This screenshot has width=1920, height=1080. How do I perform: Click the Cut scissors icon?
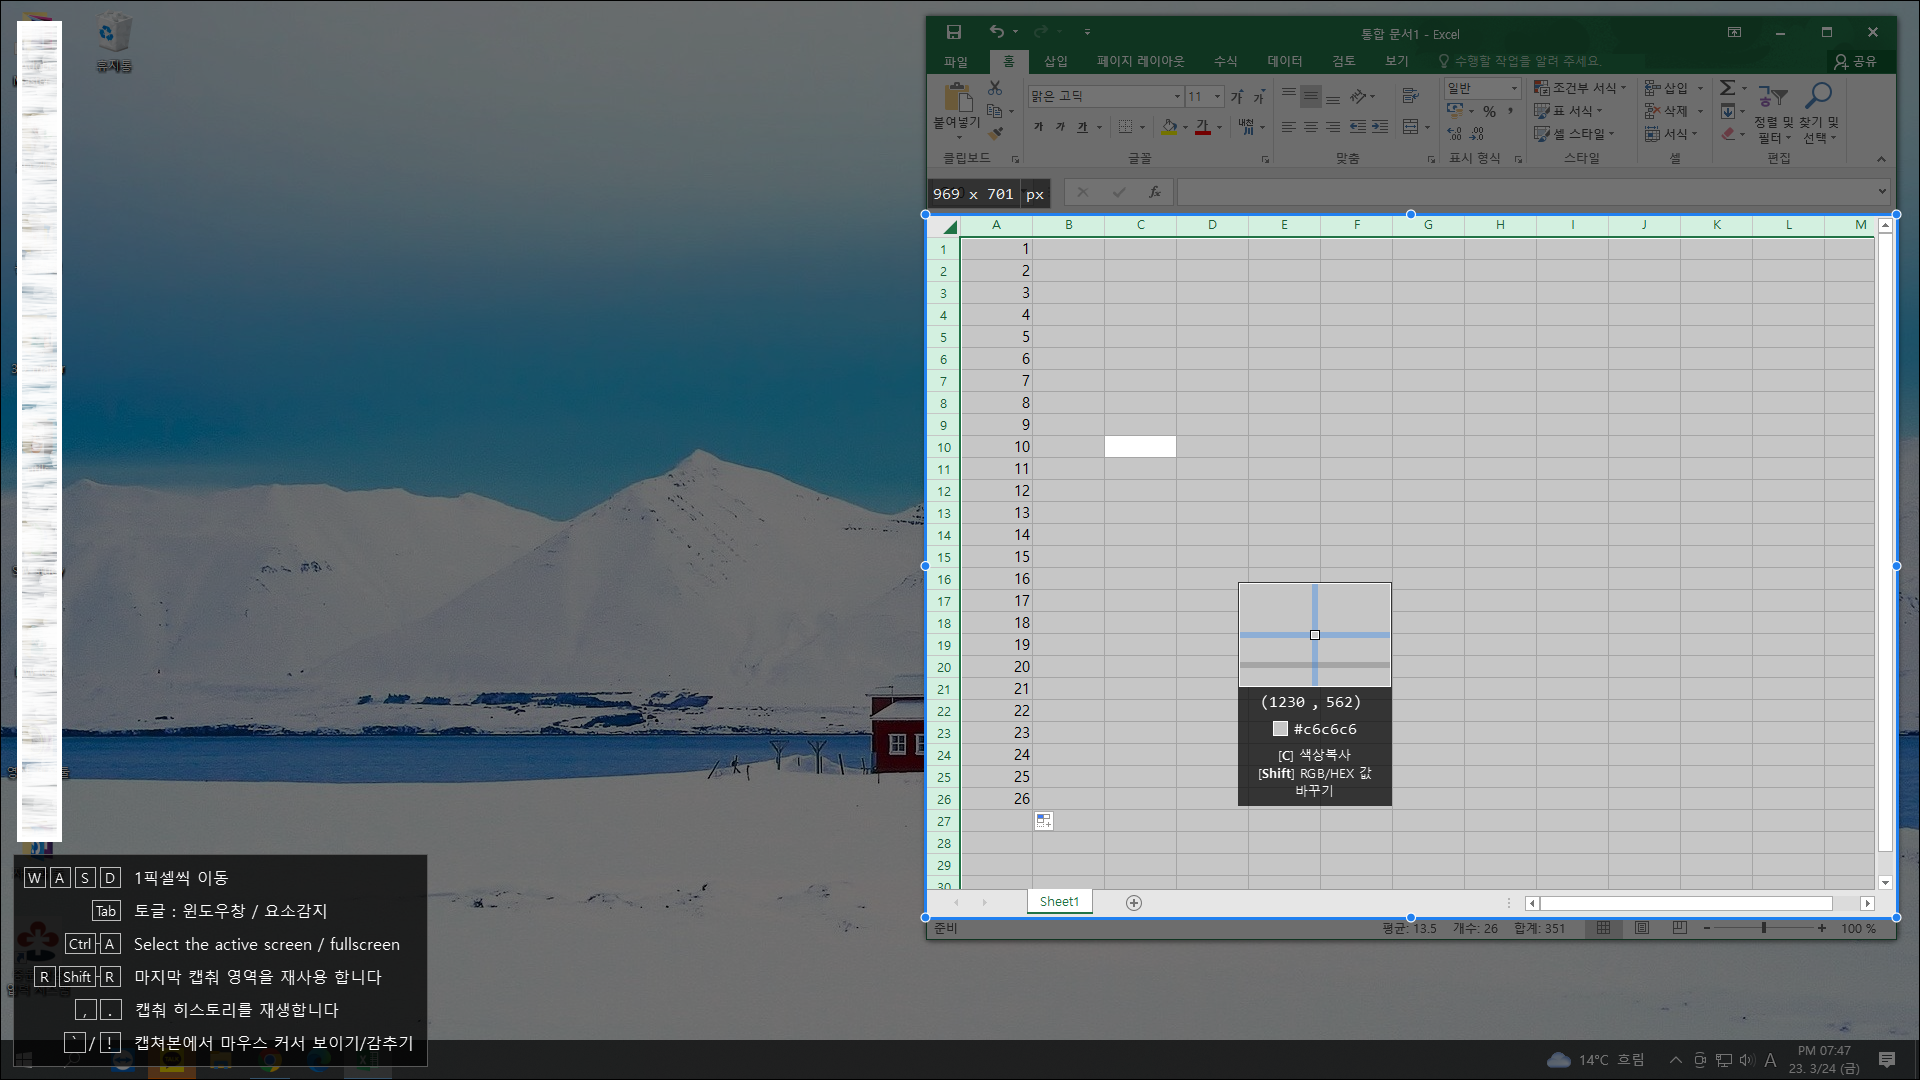point(994,89)
